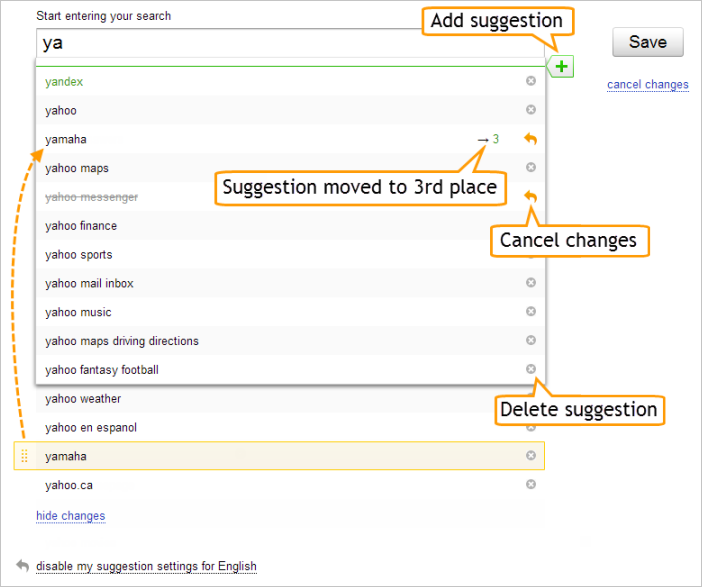The width and height of the screenshot is (702, 587).
Task: Click the drag handle on yamaha row
Action: click(x=25, y=456)
